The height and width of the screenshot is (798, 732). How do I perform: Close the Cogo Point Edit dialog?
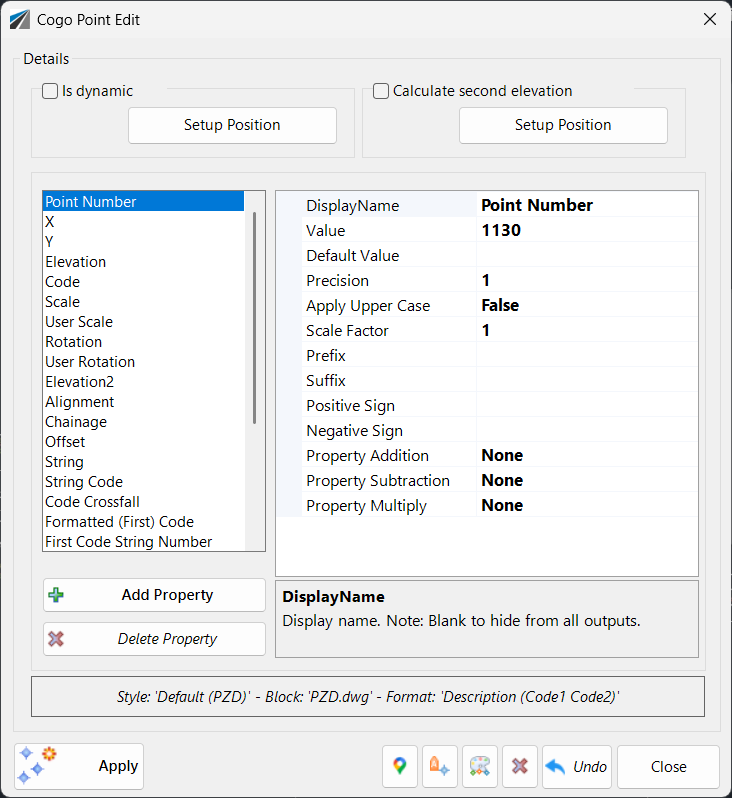[668, 767]
